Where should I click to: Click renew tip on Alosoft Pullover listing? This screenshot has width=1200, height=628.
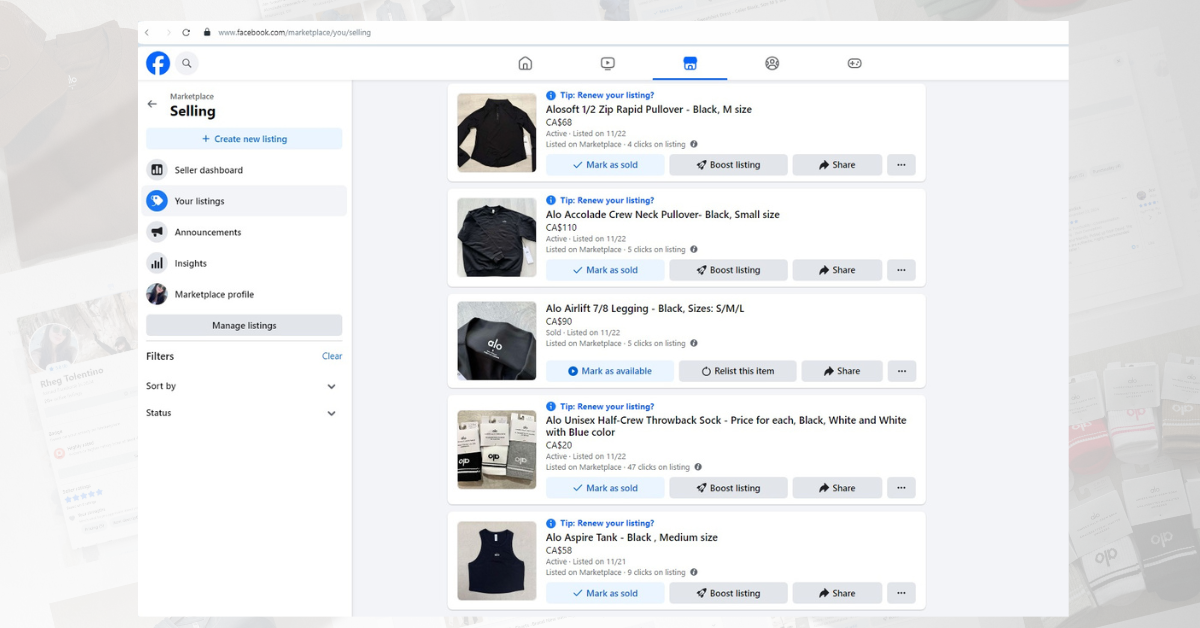[600, 95]
